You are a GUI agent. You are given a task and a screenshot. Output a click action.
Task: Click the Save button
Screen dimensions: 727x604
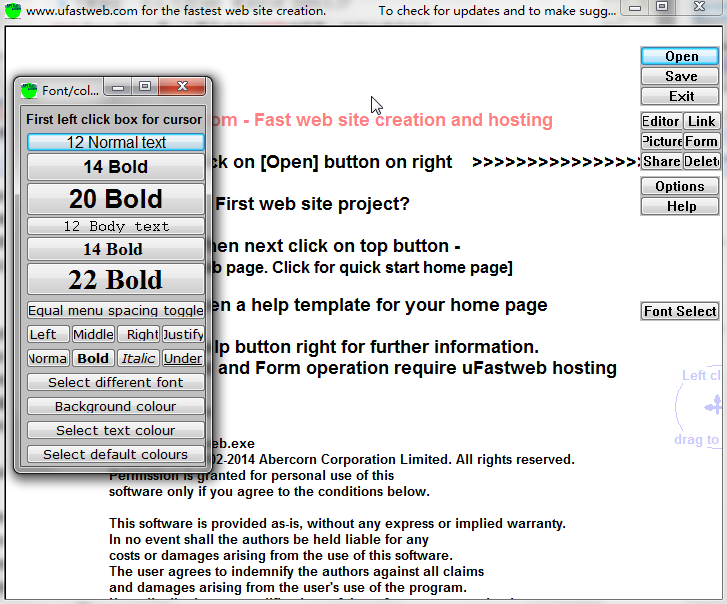click(680, 76)
